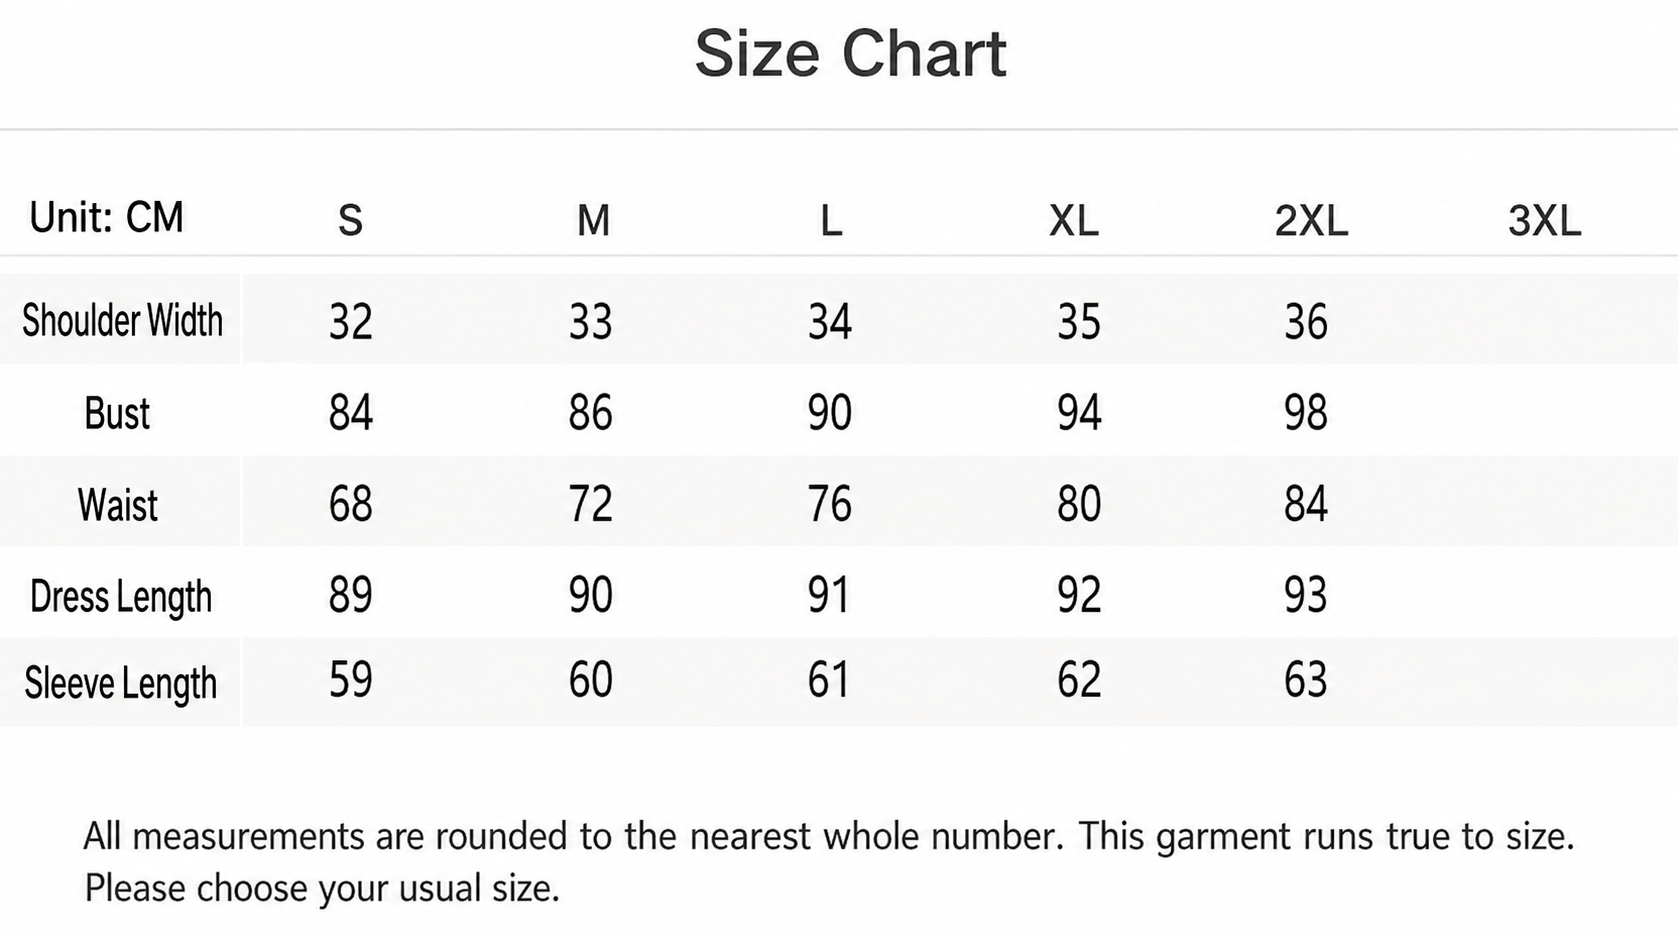Click the Unit: CM label
1678x937 pixels.
tap(106, 217)
